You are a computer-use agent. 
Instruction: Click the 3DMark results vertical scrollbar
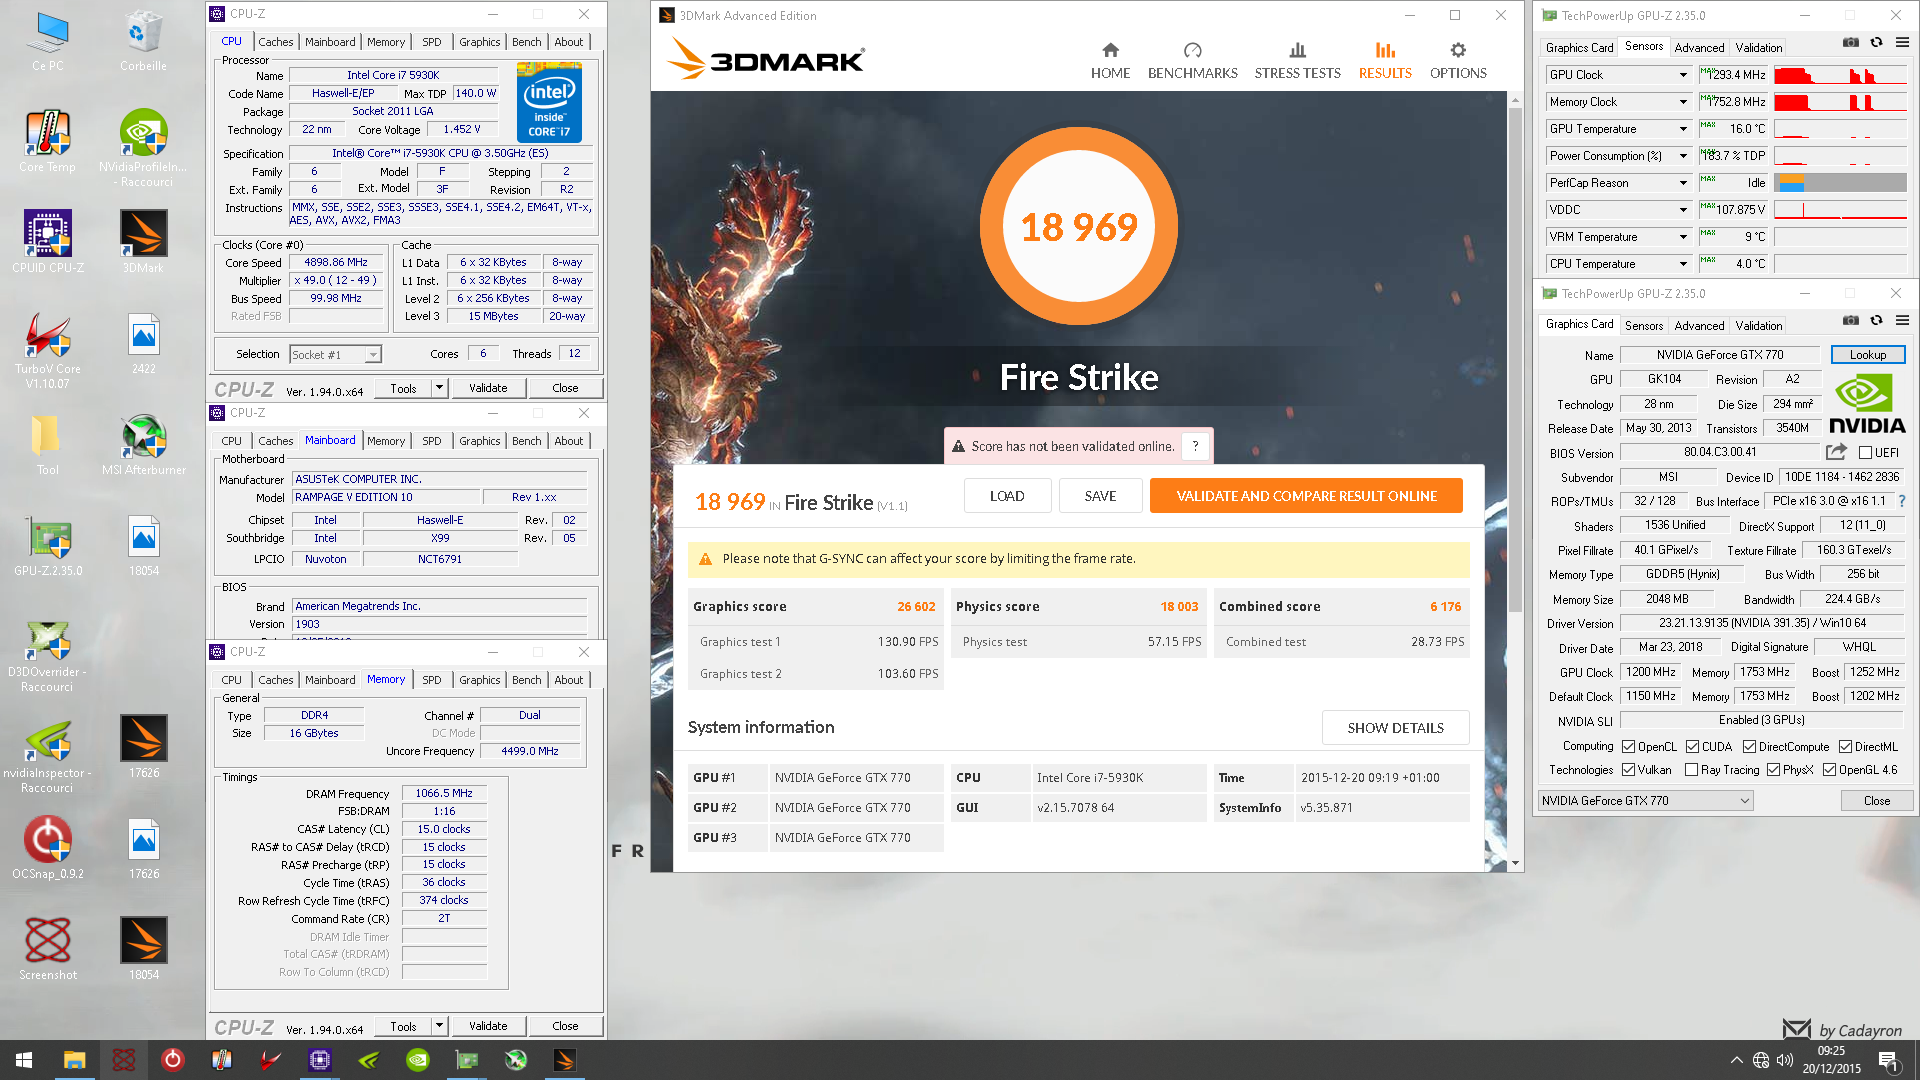click(1515, 360)
